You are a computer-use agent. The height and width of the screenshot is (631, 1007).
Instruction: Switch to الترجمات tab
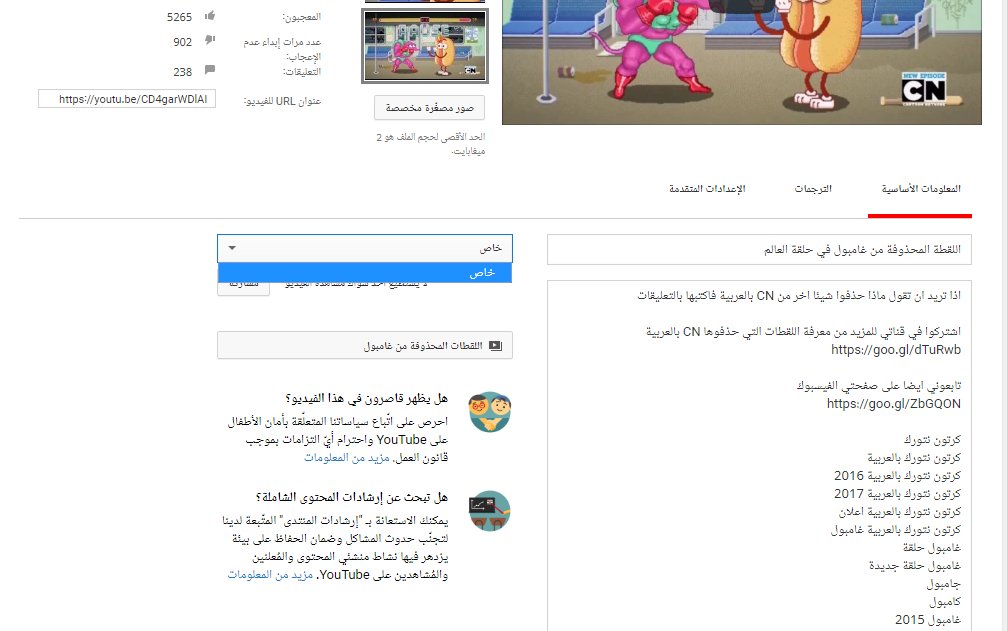(x=813, y=189)
